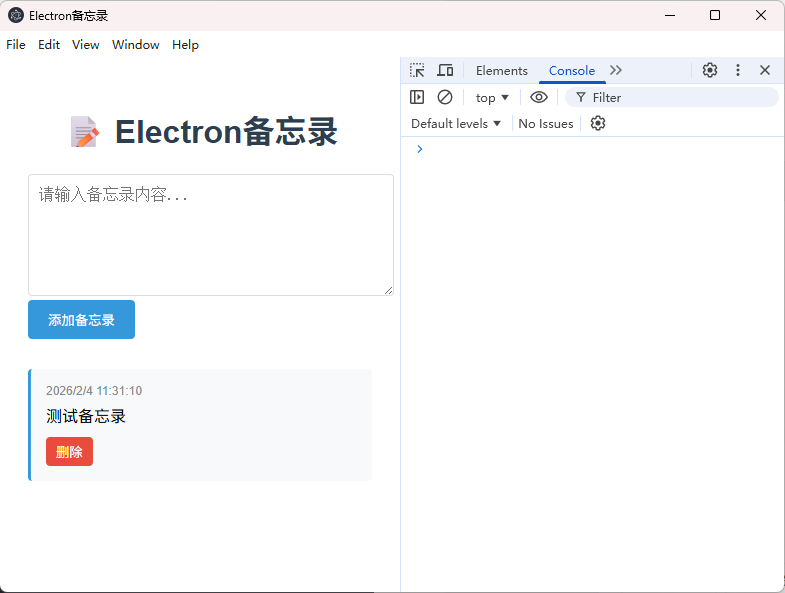Delete the 测试备忘录 memo with 删除

(x=69, y=452)
